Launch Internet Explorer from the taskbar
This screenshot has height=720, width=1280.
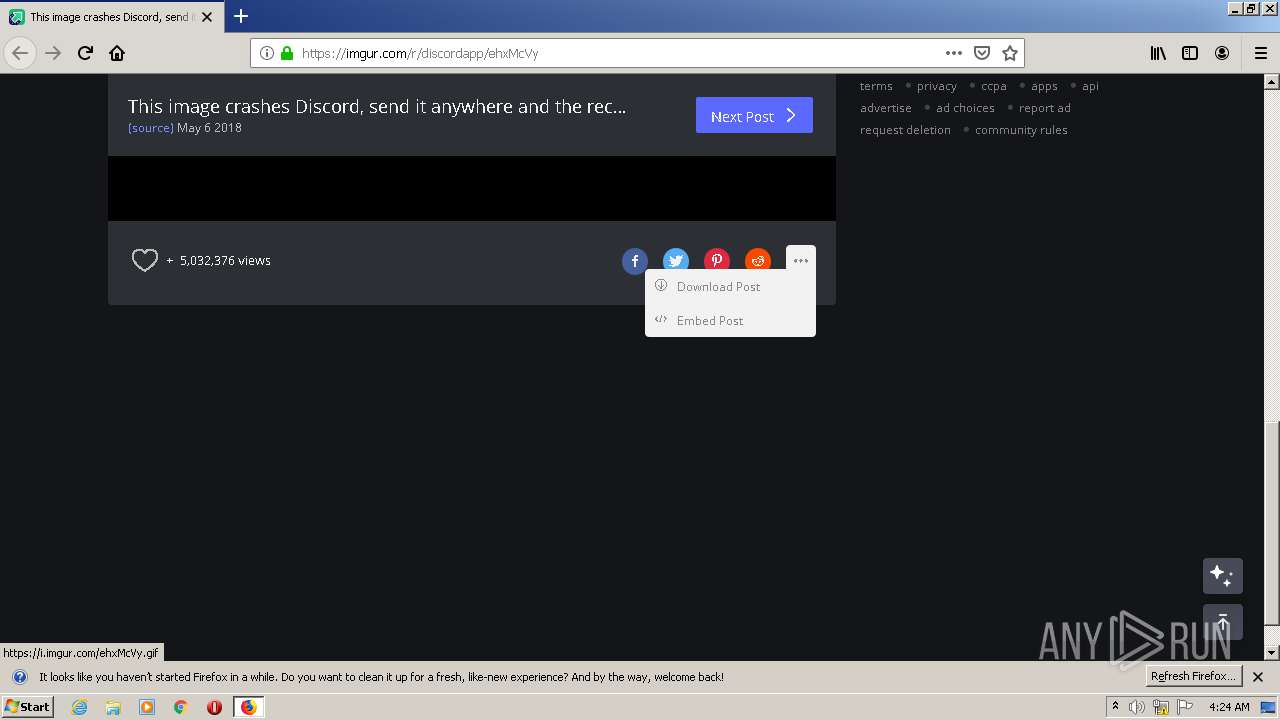point(80,707)
